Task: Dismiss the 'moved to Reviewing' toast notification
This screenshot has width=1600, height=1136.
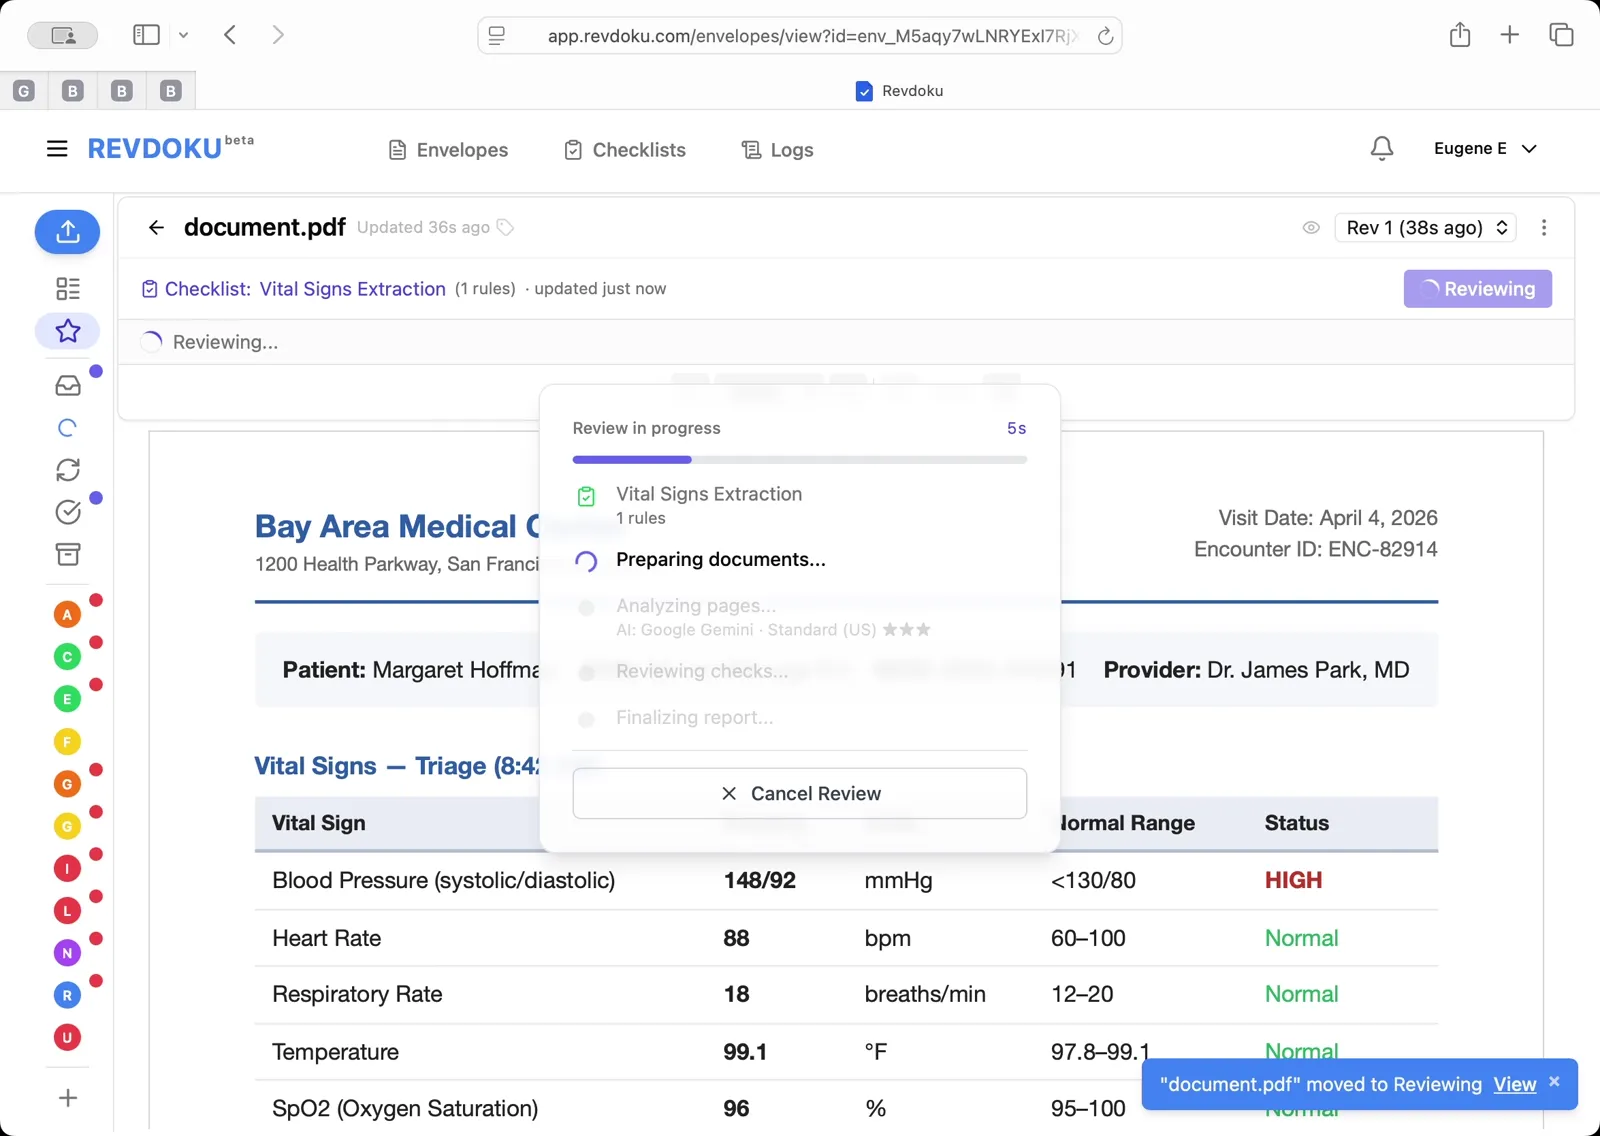Action: coord(1554,1080)
